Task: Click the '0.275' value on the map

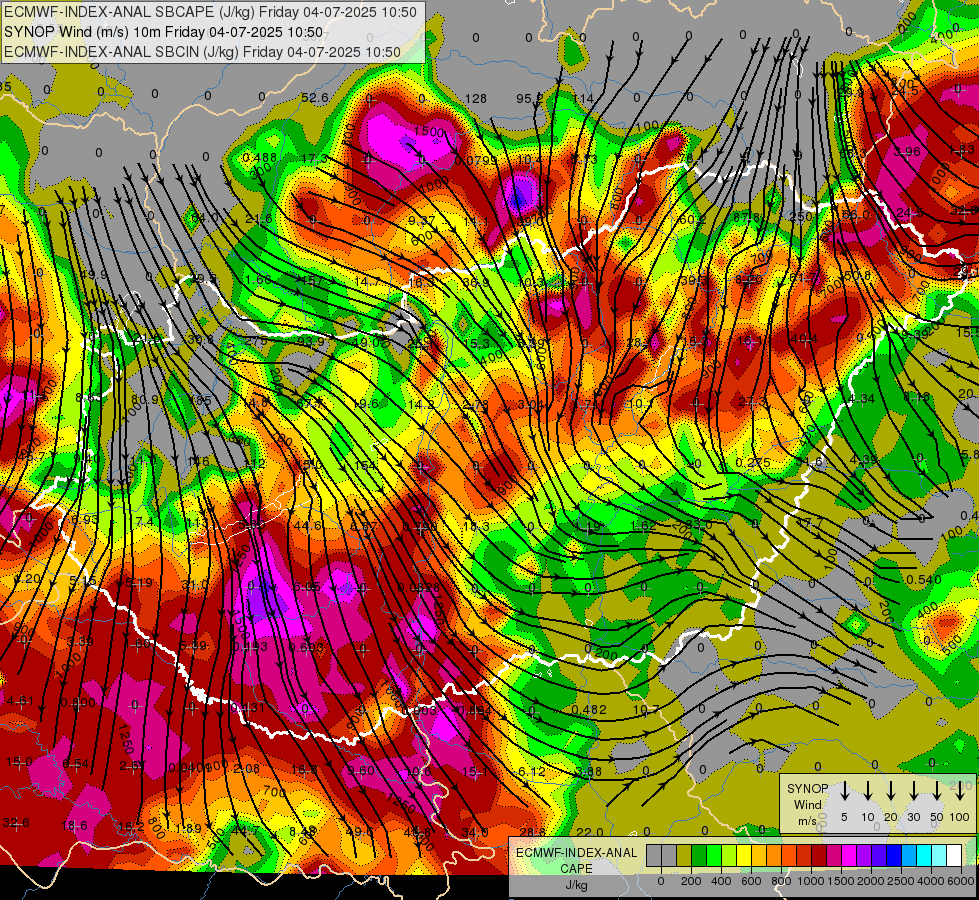Action: [753, 462]
